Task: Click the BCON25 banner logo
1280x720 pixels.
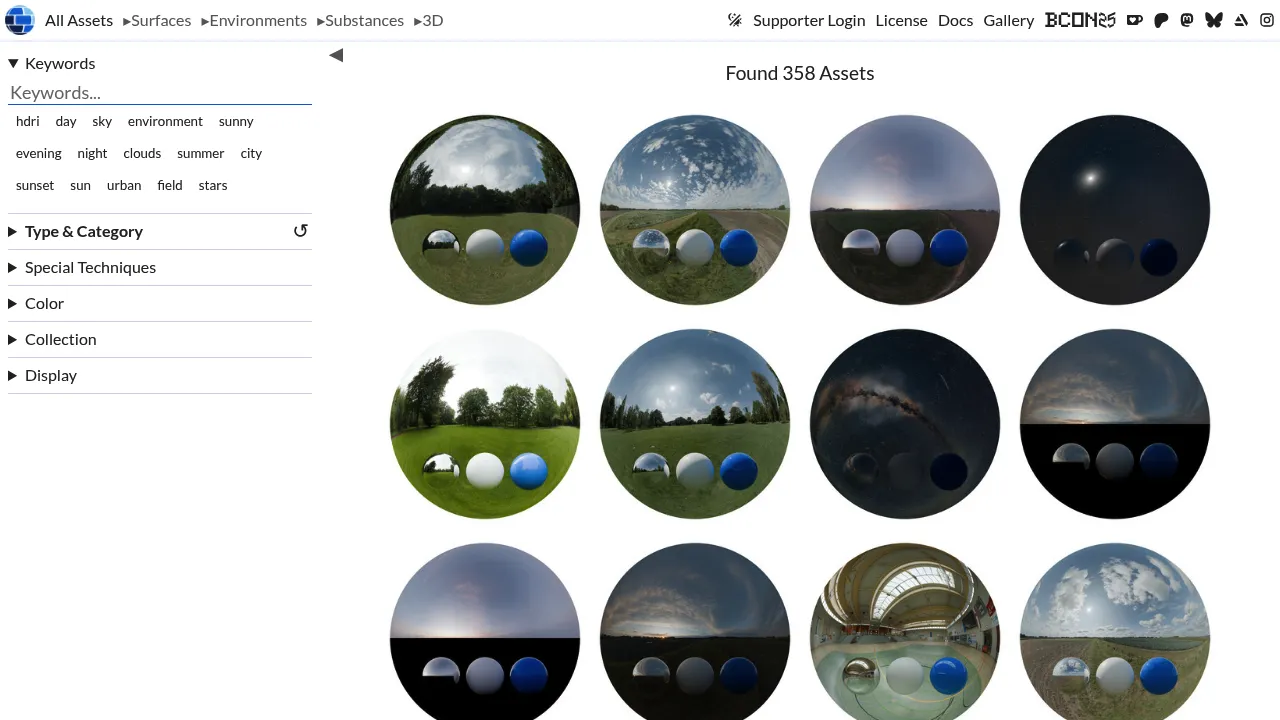Action: [1080, 20]
